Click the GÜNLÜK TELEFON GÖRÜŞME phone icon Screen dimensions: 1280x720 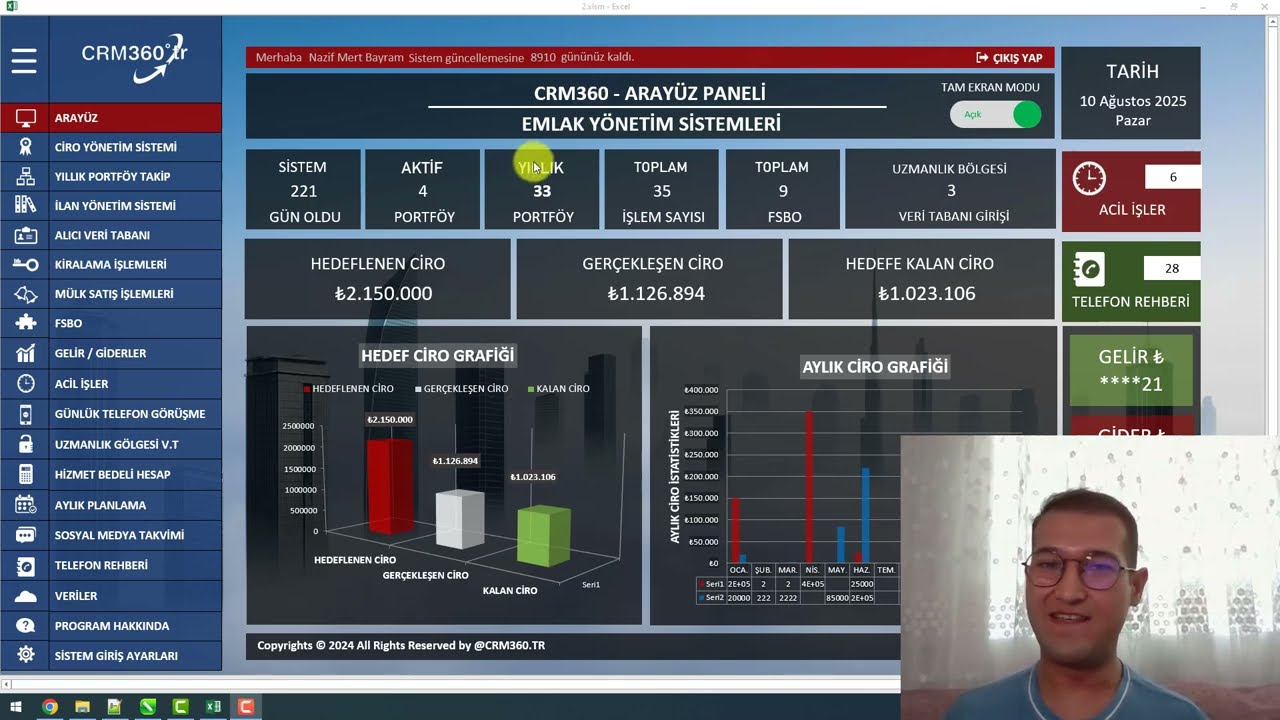tap(26, 414)
